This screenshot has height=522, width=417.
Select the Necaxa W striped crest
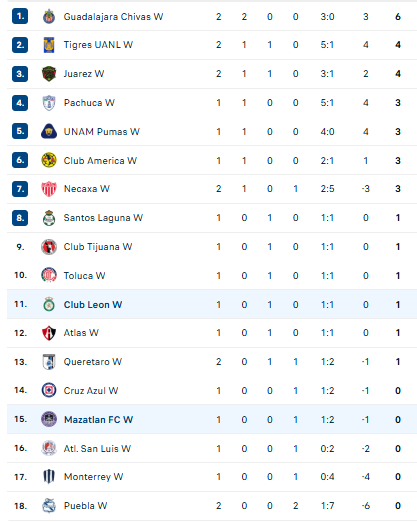tap(49, 189)
